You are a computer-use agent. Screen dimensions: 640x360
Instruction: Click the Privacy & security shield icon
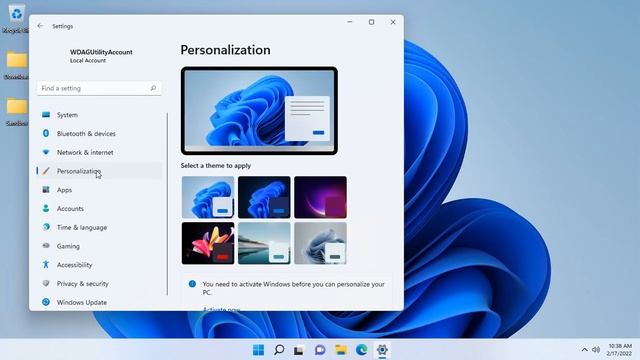(x=46, y=283)
